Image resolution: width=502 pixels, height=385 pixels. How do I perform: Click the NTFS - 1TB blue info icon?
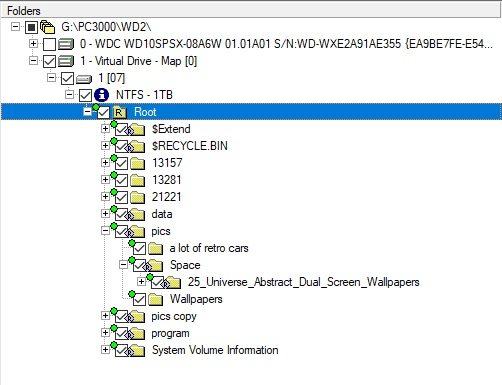101,95
